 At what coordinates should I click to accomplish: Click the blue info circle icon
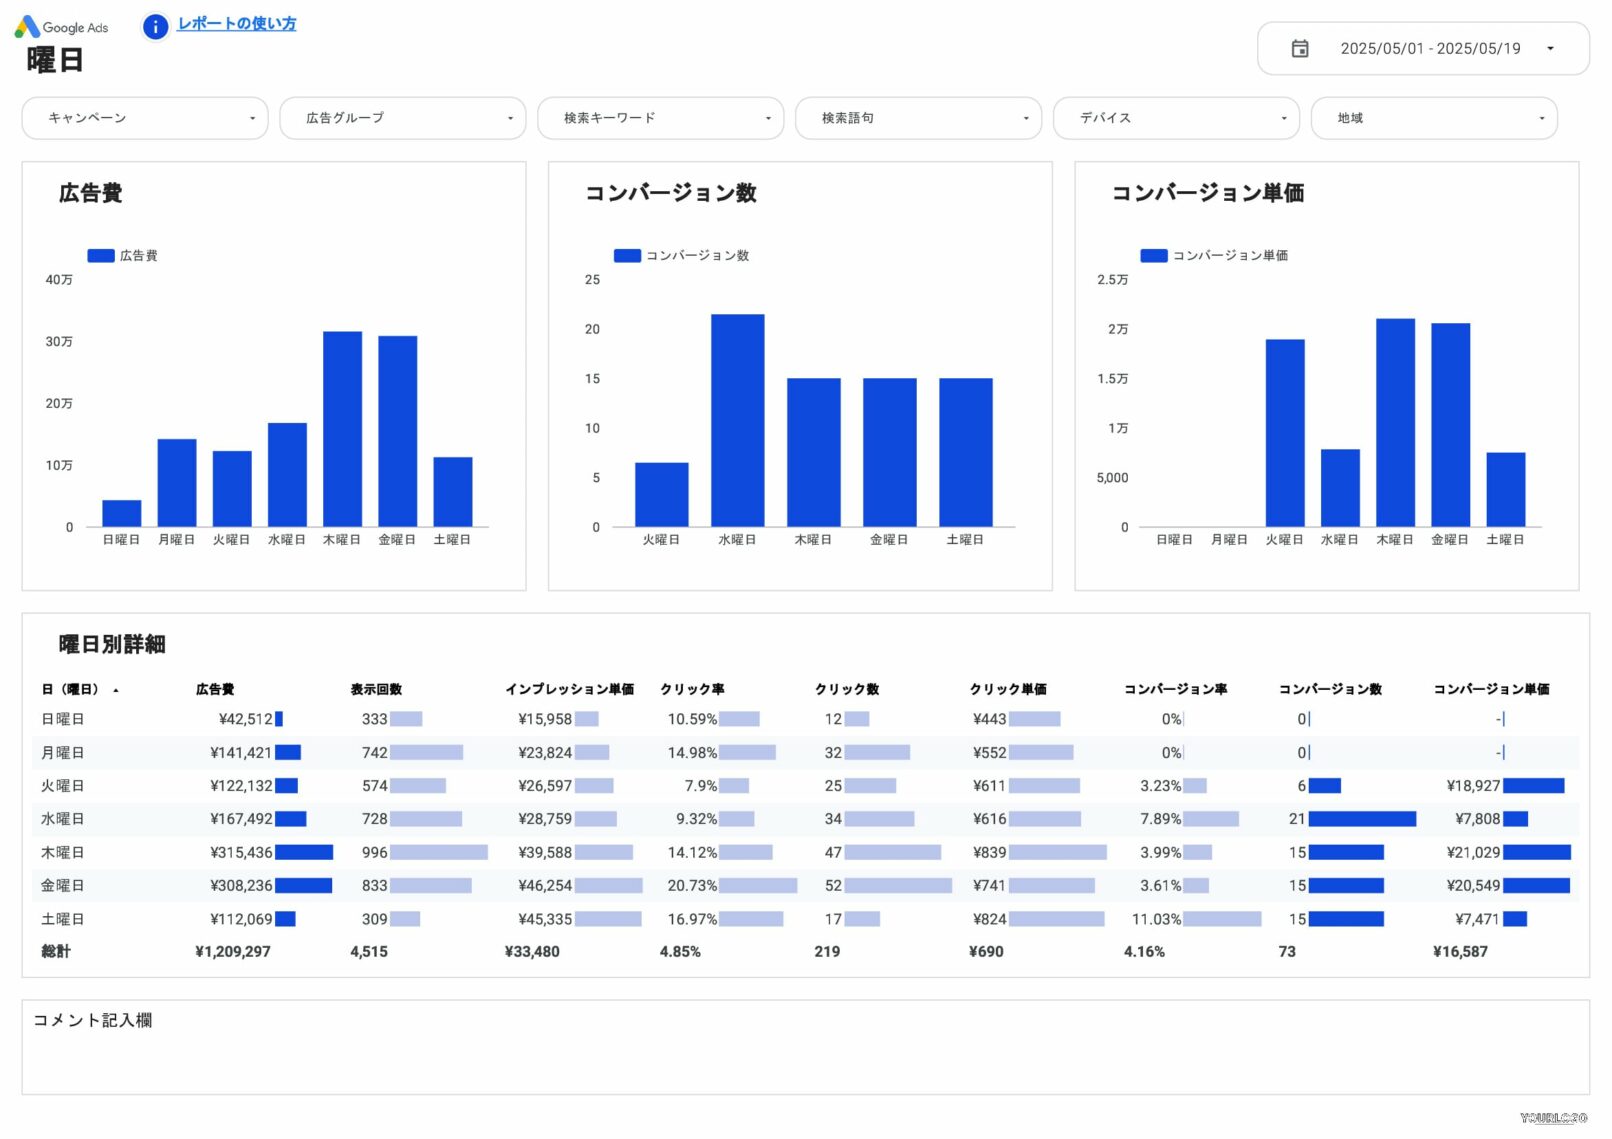click(x=155, y=27)
